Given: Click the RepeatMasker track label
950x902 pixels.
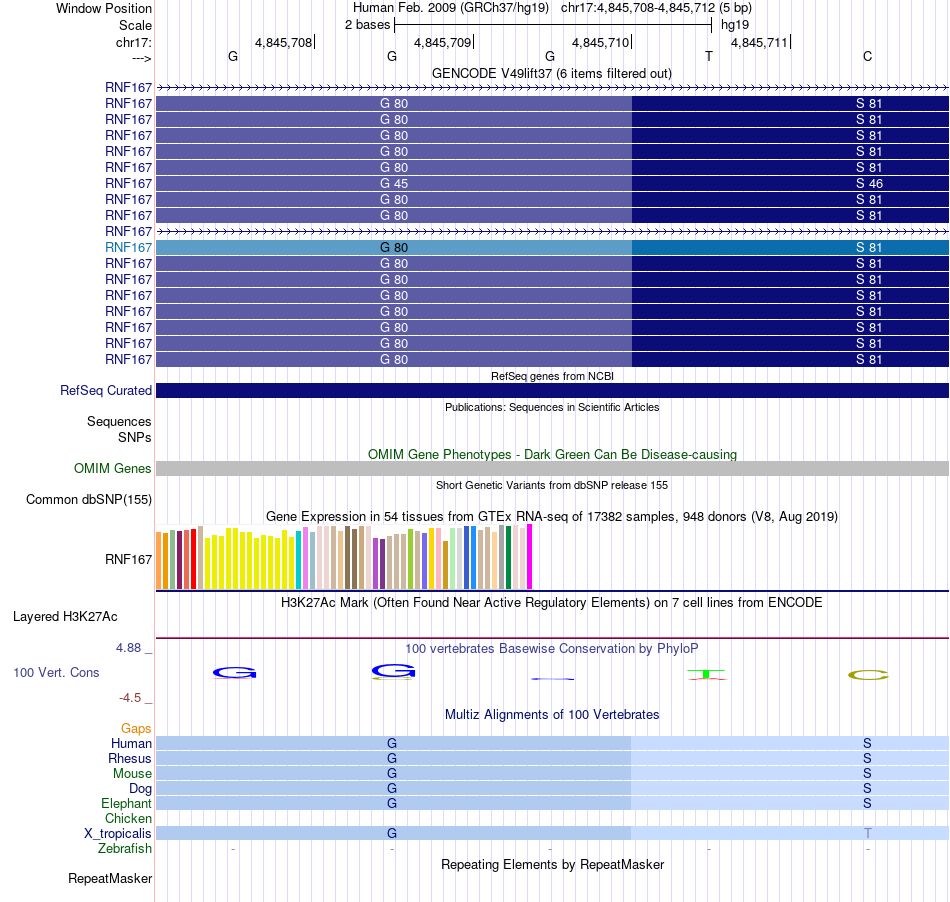Looking at the screenshot, I should pos(110,878).
